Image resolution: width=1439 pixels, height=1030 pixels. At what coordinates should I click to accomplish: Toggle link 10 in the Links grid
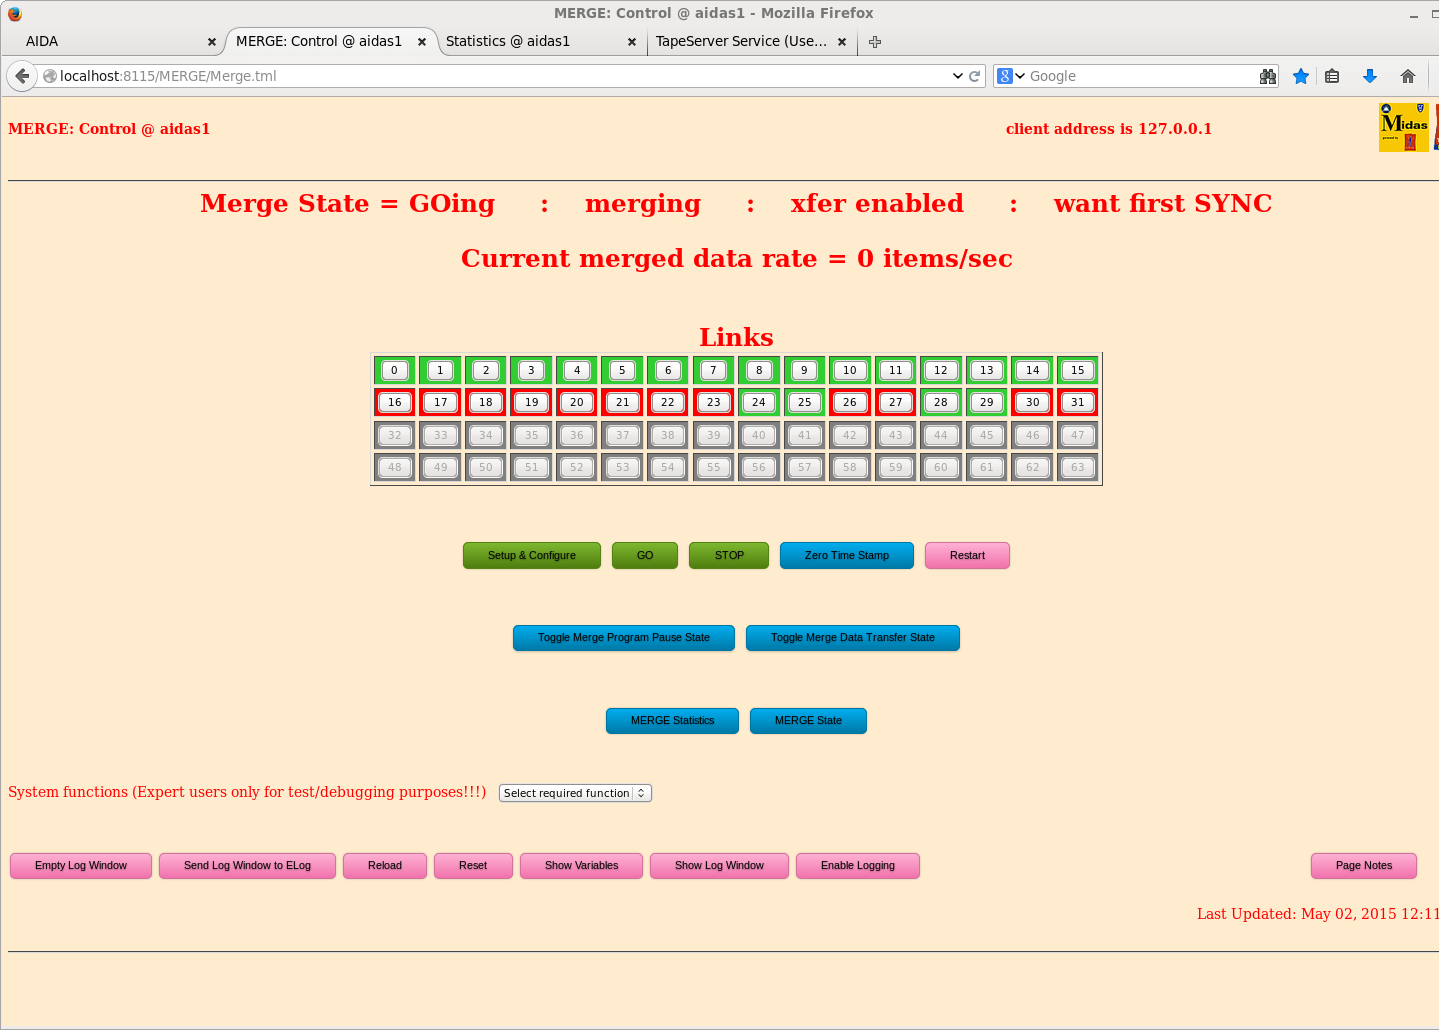[850, 370]
